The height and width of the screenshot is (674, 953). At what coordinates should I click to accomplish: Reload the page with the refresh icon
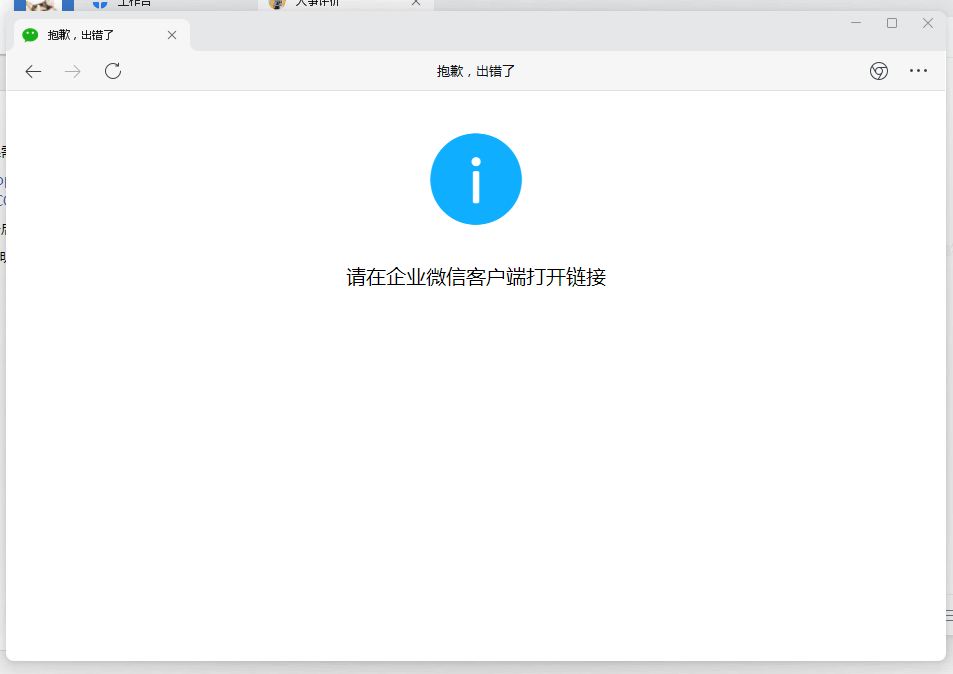pos(113,71)
